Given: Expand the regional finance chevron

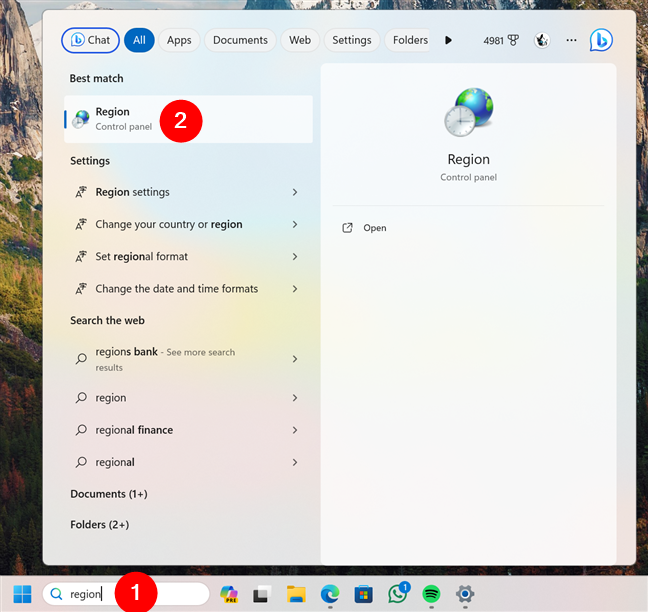Looking at the screenshot, I should [295, 430].
